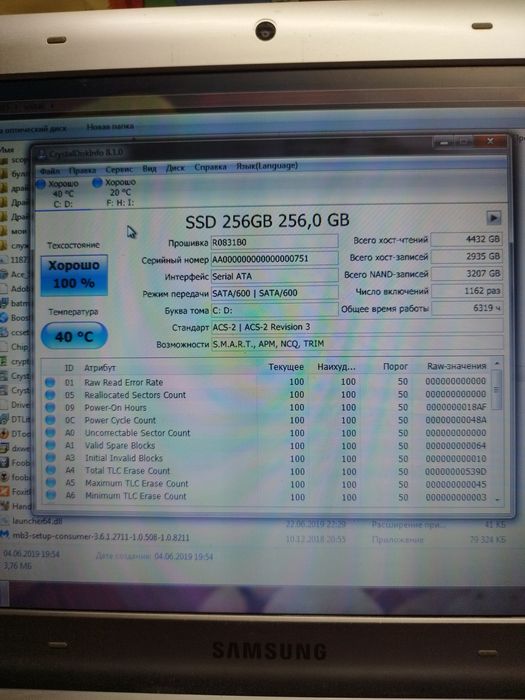Click the raw value 00000000539D

pos(456,471)
